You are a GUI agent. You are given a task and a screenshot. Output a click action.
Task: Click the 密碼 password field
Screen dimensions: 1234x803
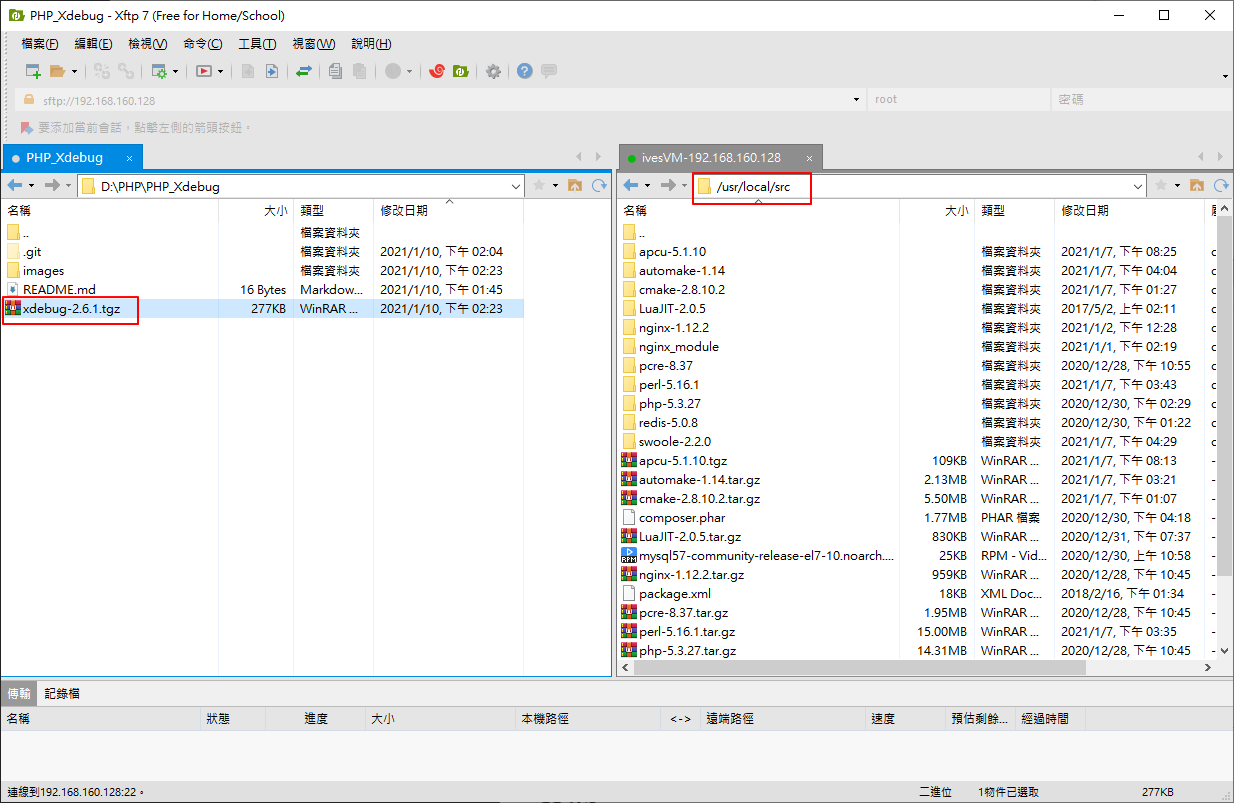(x=1141, y=100)
